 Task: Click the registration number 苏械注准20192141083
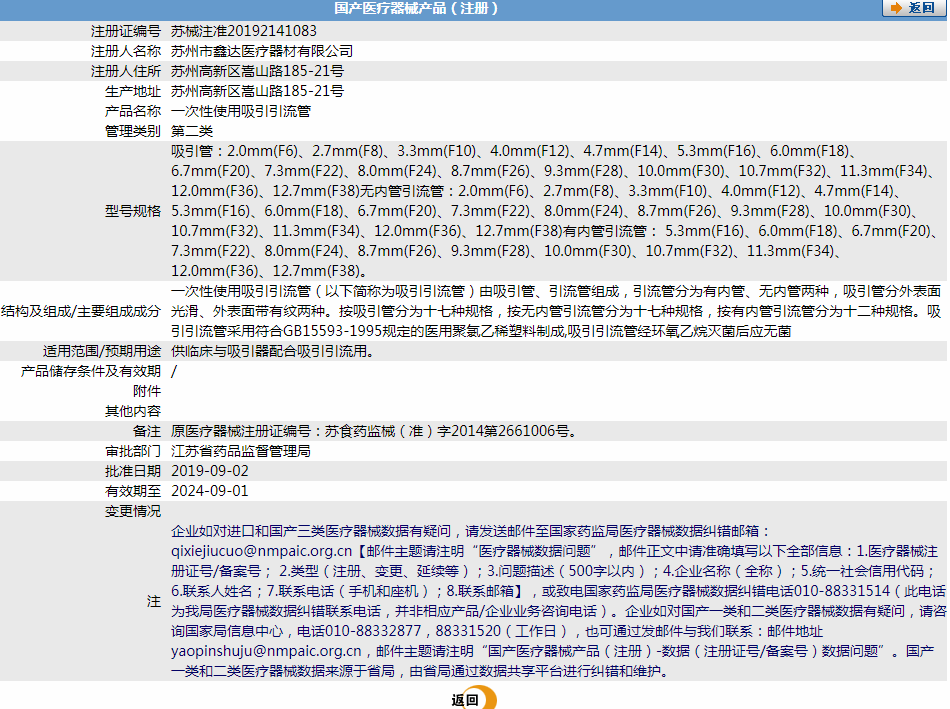(244, 31)
